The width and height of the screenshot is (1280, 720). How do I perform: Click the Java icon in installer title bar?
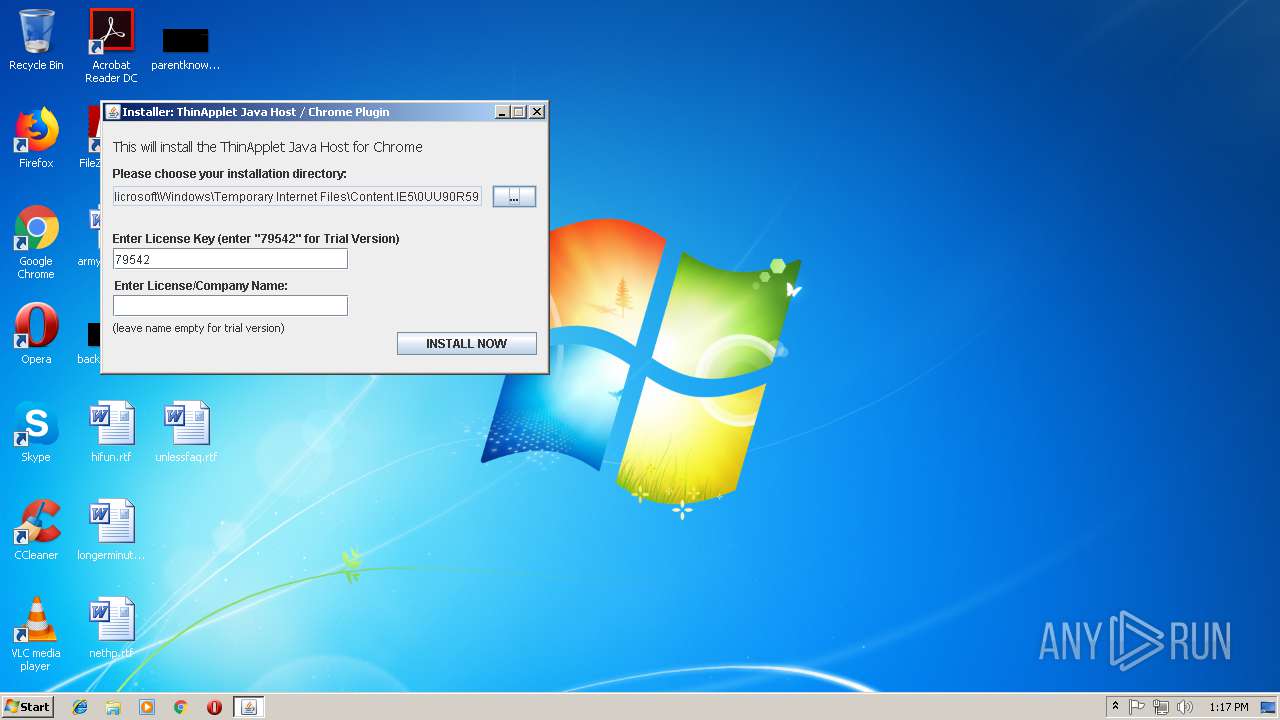pyautogui.click(x=113, y=112)
